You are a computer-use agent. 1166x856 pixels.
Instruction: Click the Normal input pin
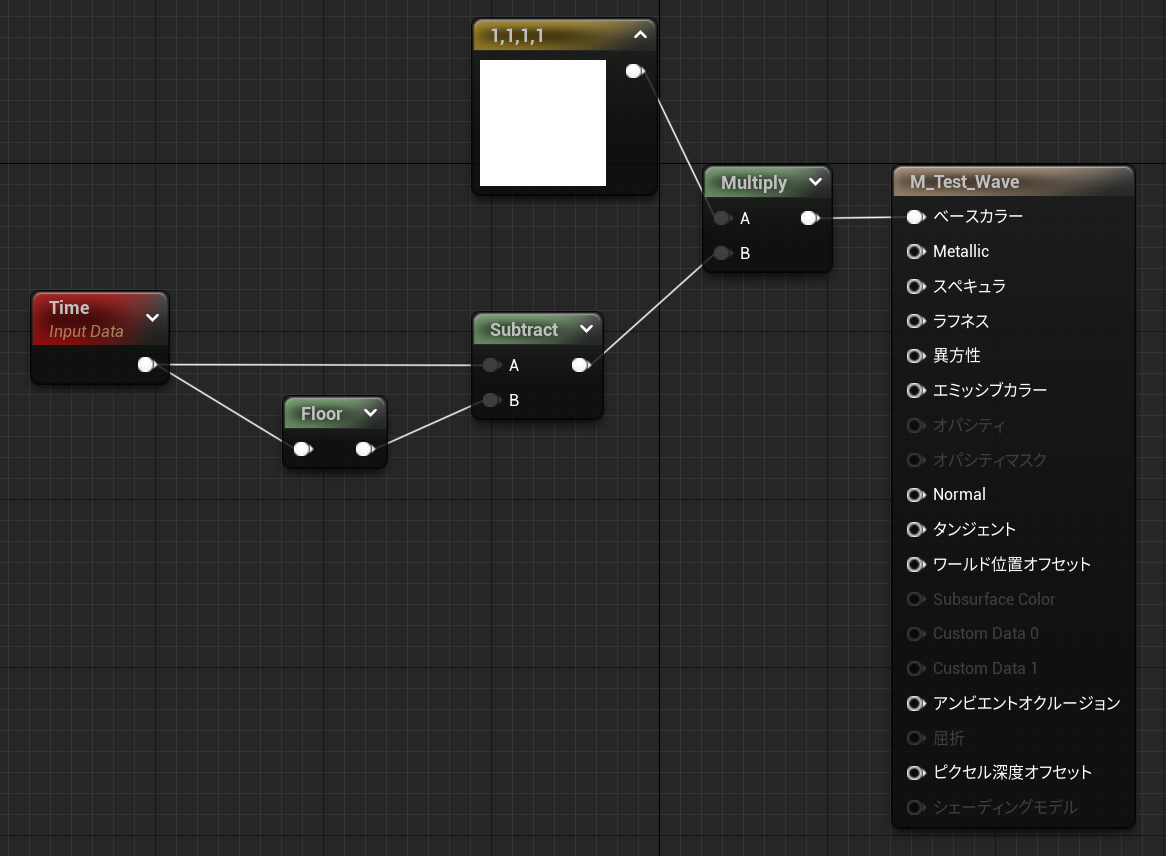coord(916,495)
